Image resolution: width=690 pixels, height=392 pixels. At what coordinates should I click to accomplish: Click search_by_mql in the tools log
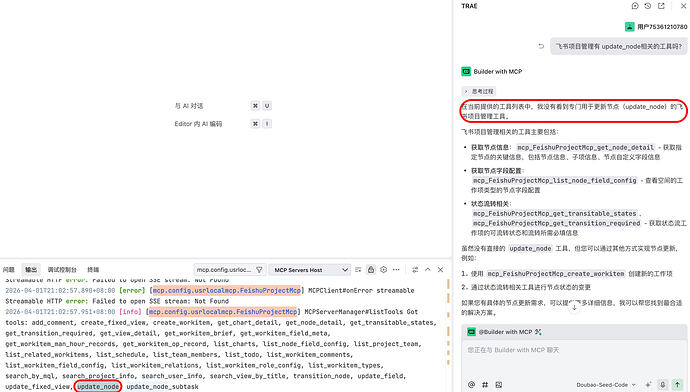(30, 376)
